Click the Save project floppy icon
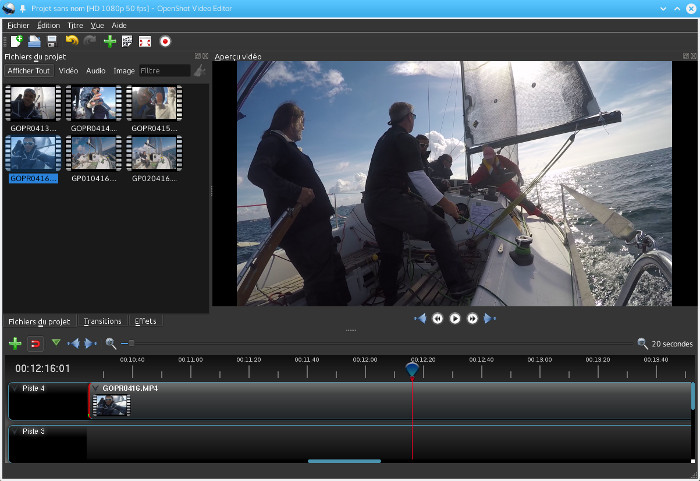The height and width of the screenshot is (481, 700). point(52,41)
